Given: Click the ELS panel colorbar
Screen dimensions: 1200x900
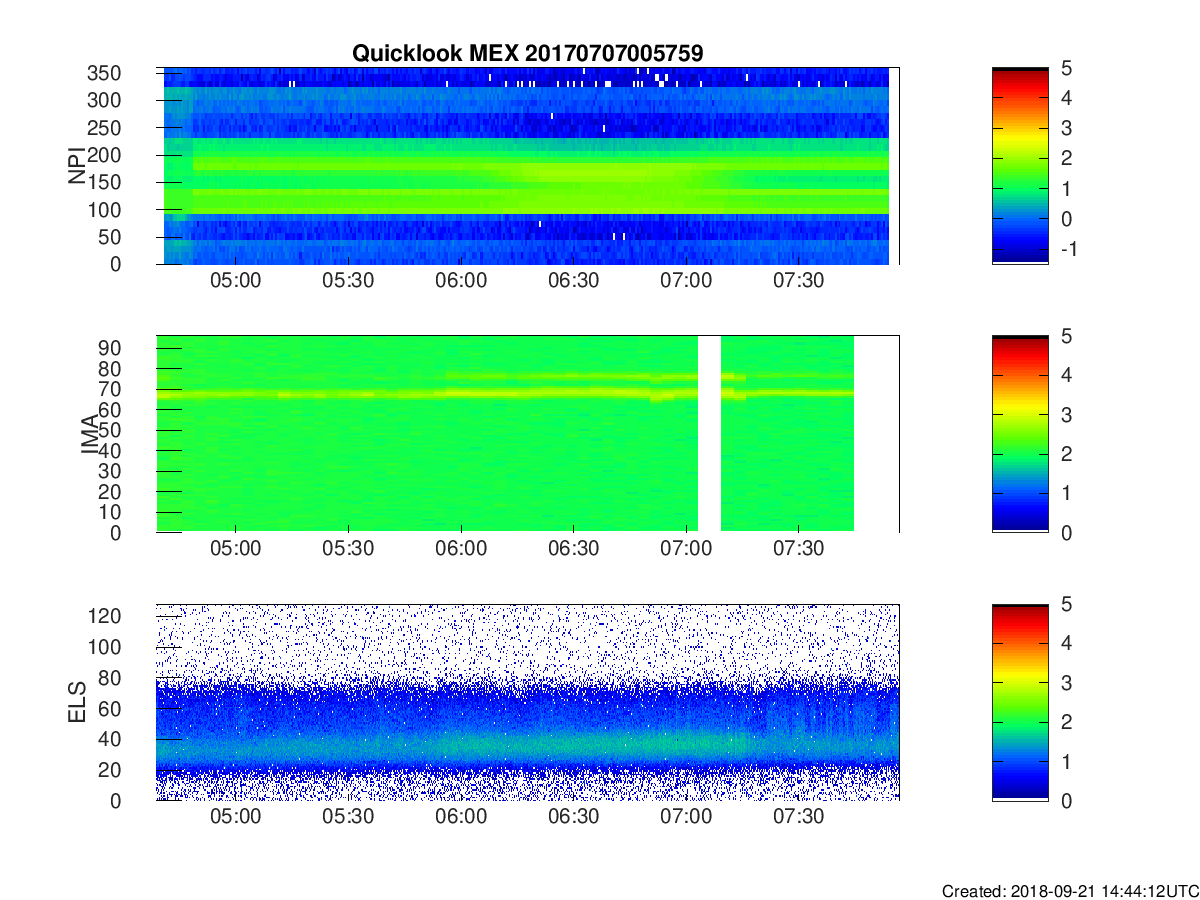Looking at the screenshot, I should pyautogui.click(x=1020, y=702).
